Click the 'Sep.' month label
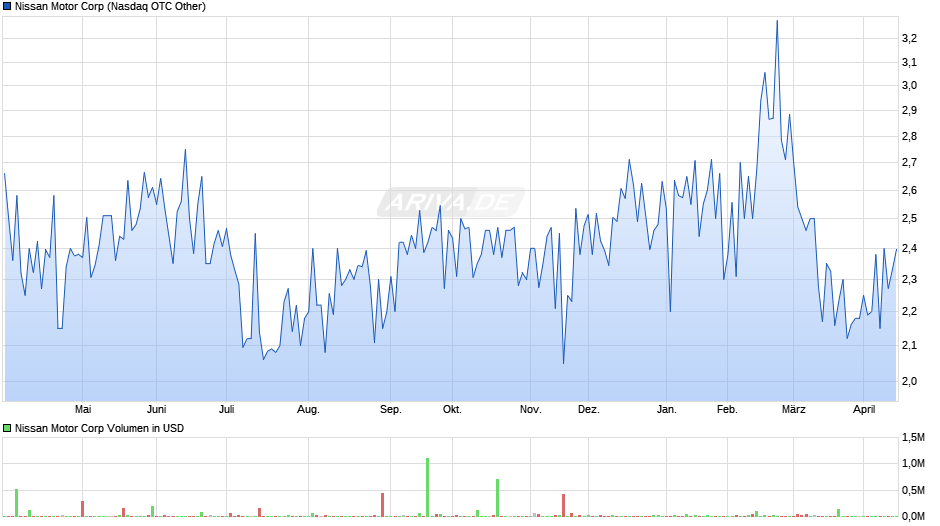This screenshot has width=940, height=526. 390,409
